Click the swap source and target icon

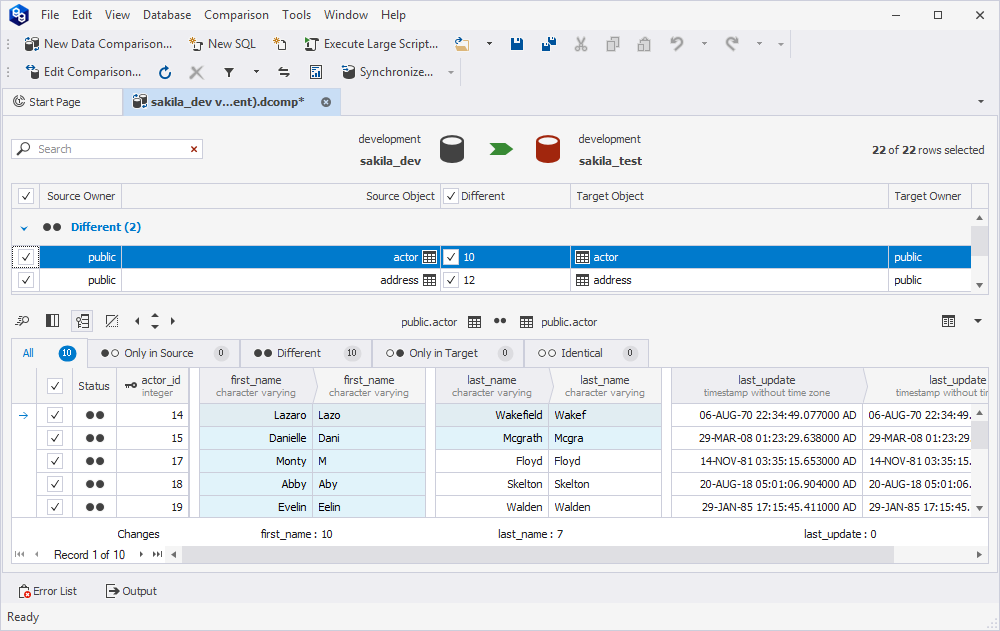coord(284,72)
